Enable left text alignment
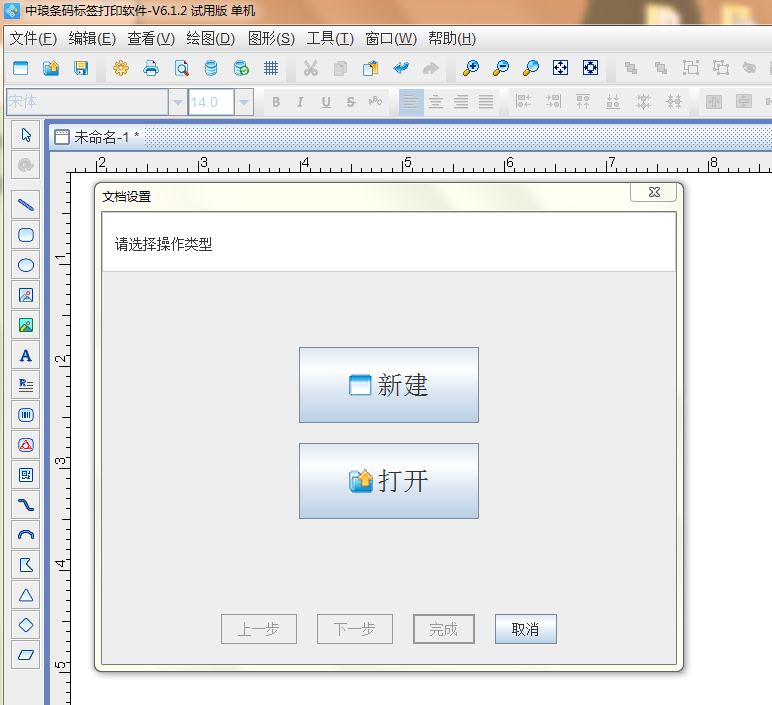The height and width of the screenshot is (705, 772). point(410,102)
